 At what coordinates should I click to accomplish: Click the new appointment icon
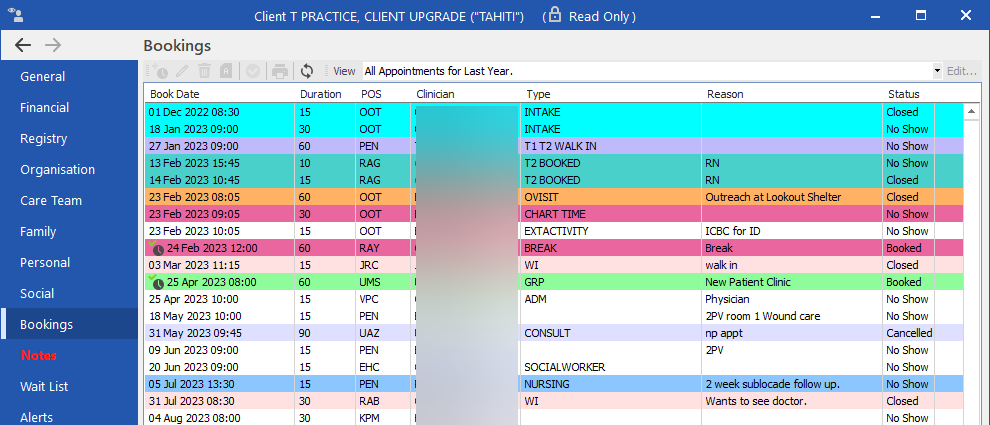tap(158, 71)
